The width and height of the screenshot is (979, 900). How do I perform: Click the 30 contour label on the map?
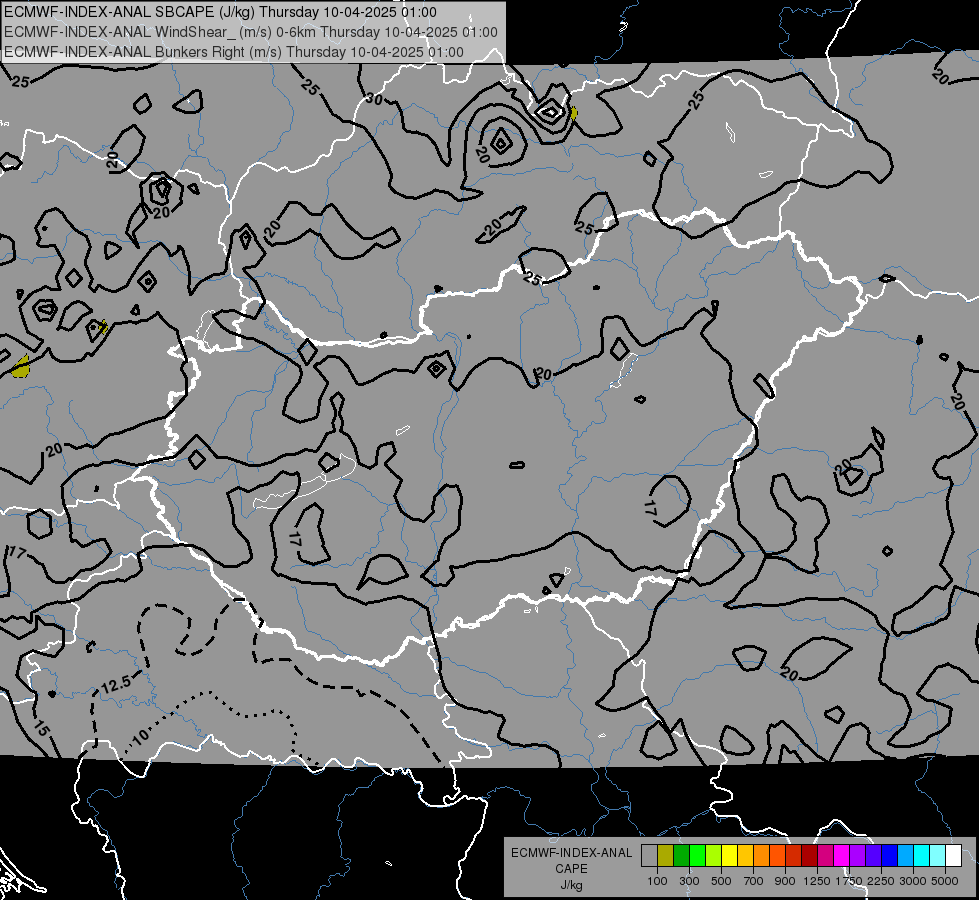[375, 99]
